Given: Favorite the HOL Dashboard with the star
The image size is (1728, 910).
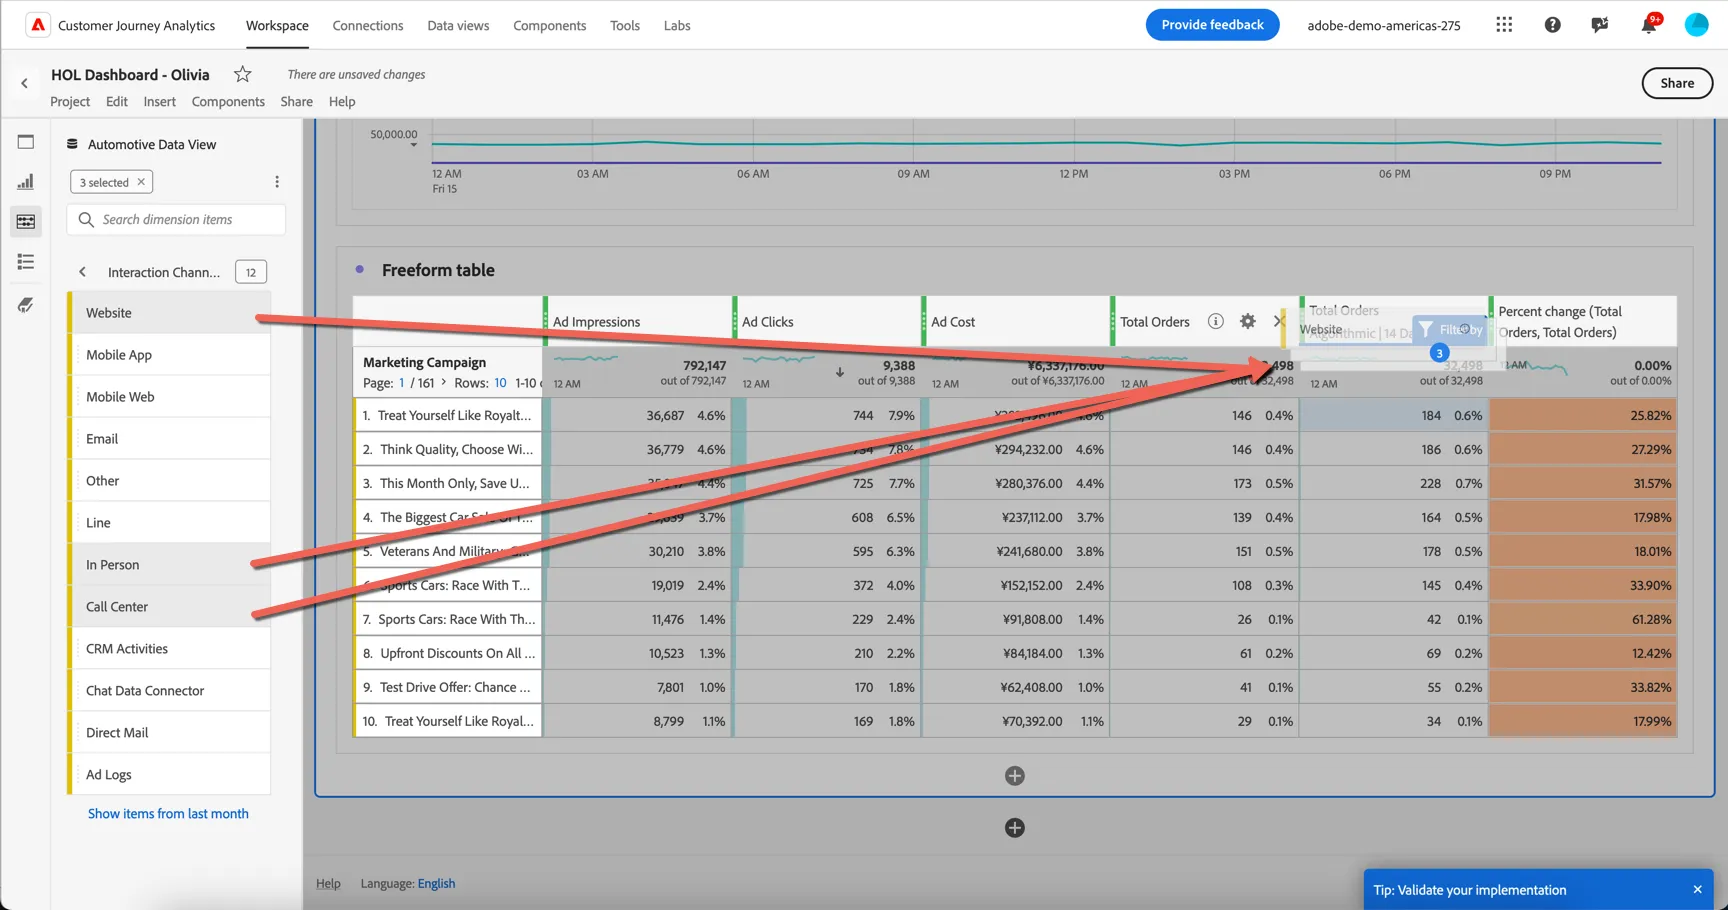Looking at the screenshot, I should (242, 74).
